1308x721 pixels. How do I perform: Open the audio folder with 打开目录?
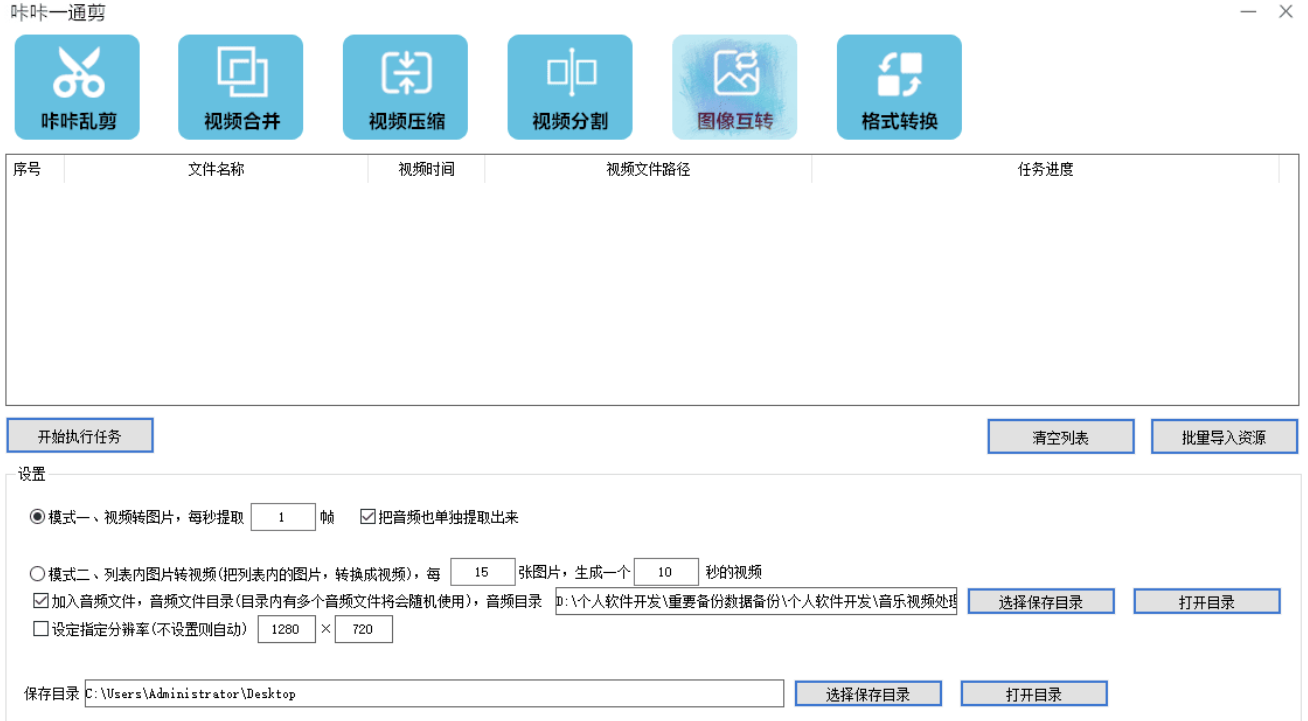[x=1206, y=601]
